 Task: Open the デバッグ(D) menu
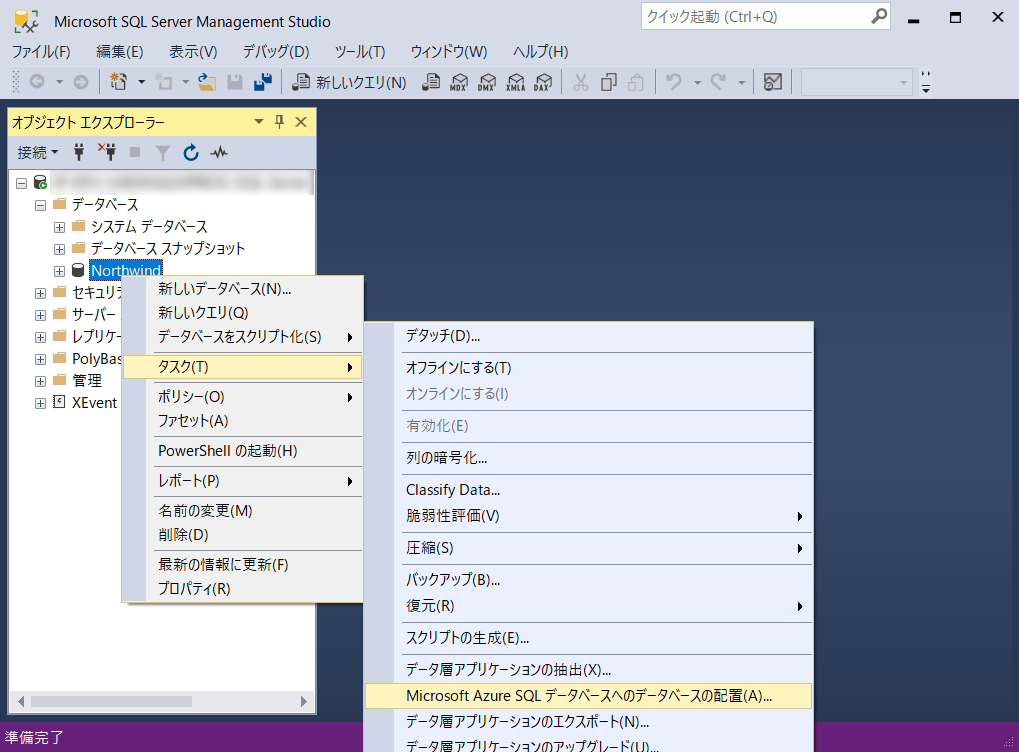point(276,51)
